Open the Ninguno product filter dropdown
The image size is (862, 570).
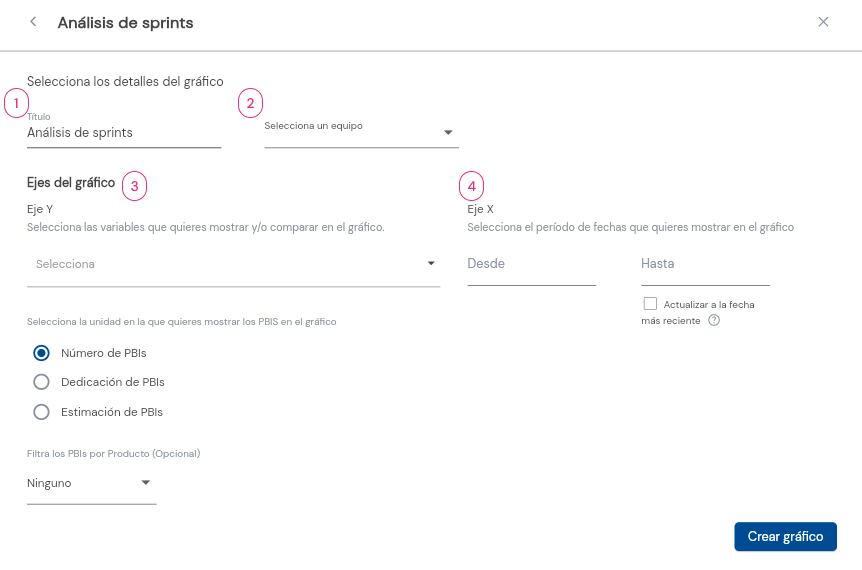point(91,484)
